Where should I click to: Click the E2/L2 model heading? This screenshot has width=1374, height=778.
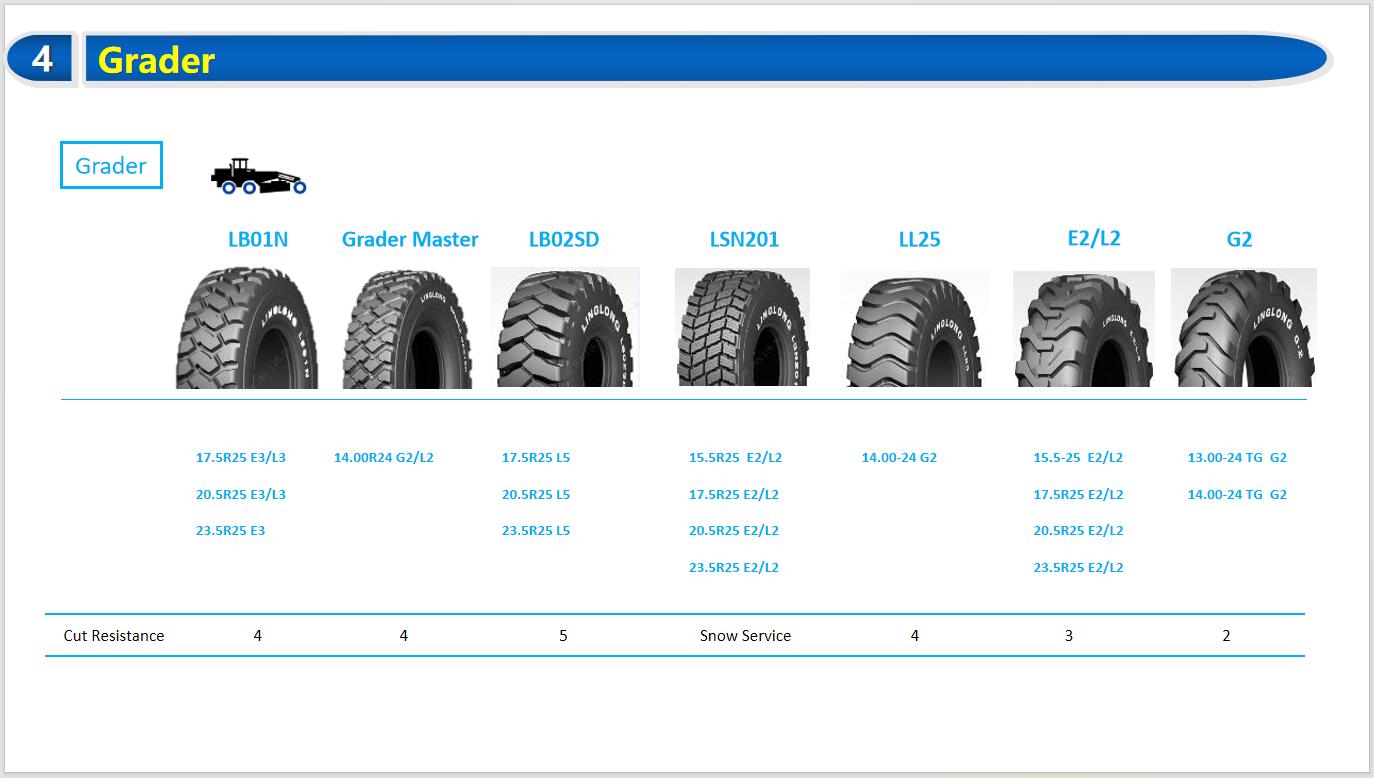coord(1094,238)
